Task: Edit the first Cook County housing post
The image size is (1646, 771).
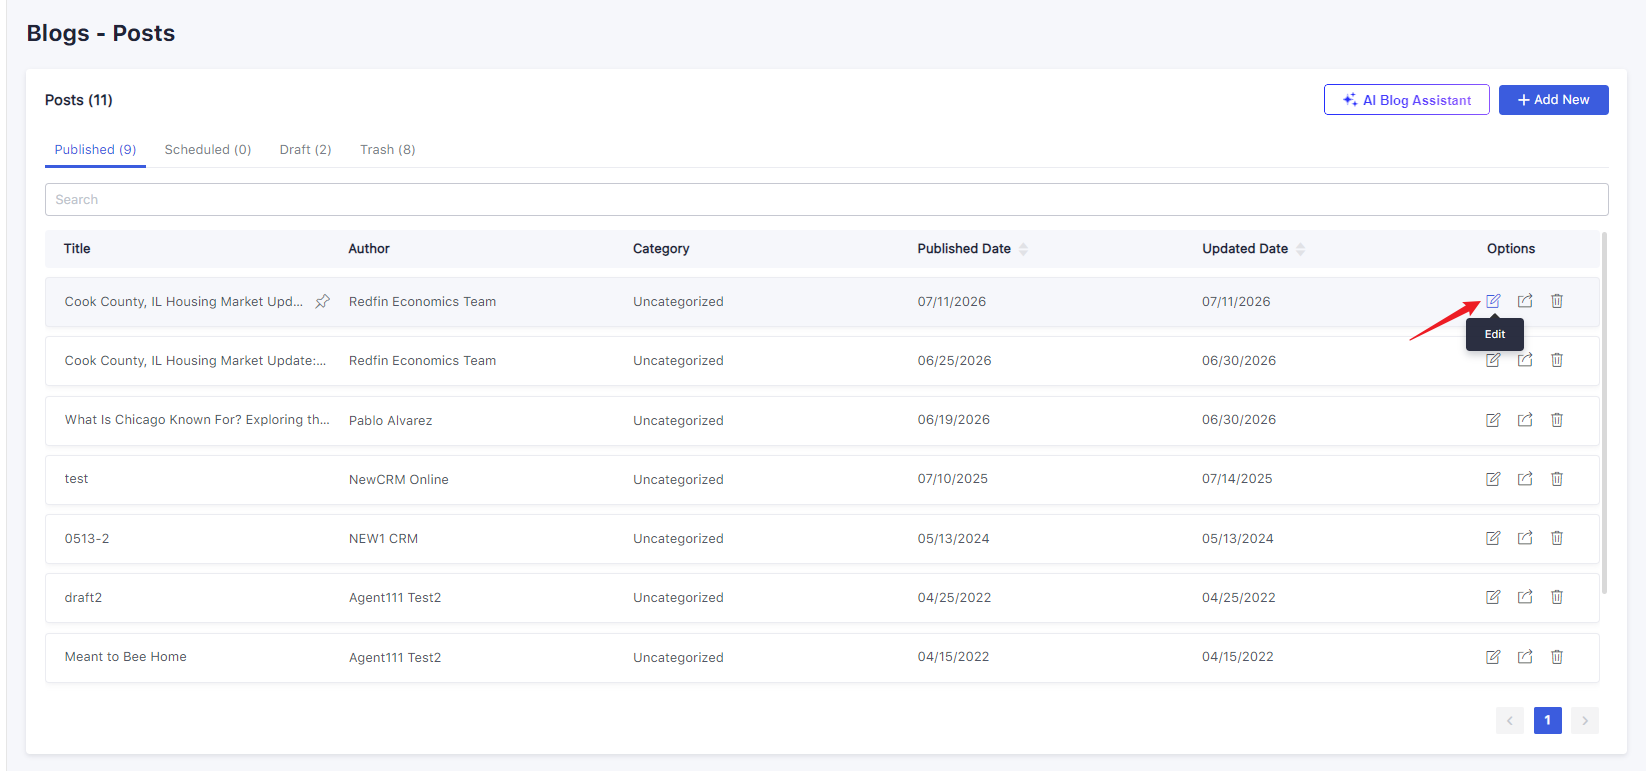Action: pyautogui.click(x=1493, y=301)
